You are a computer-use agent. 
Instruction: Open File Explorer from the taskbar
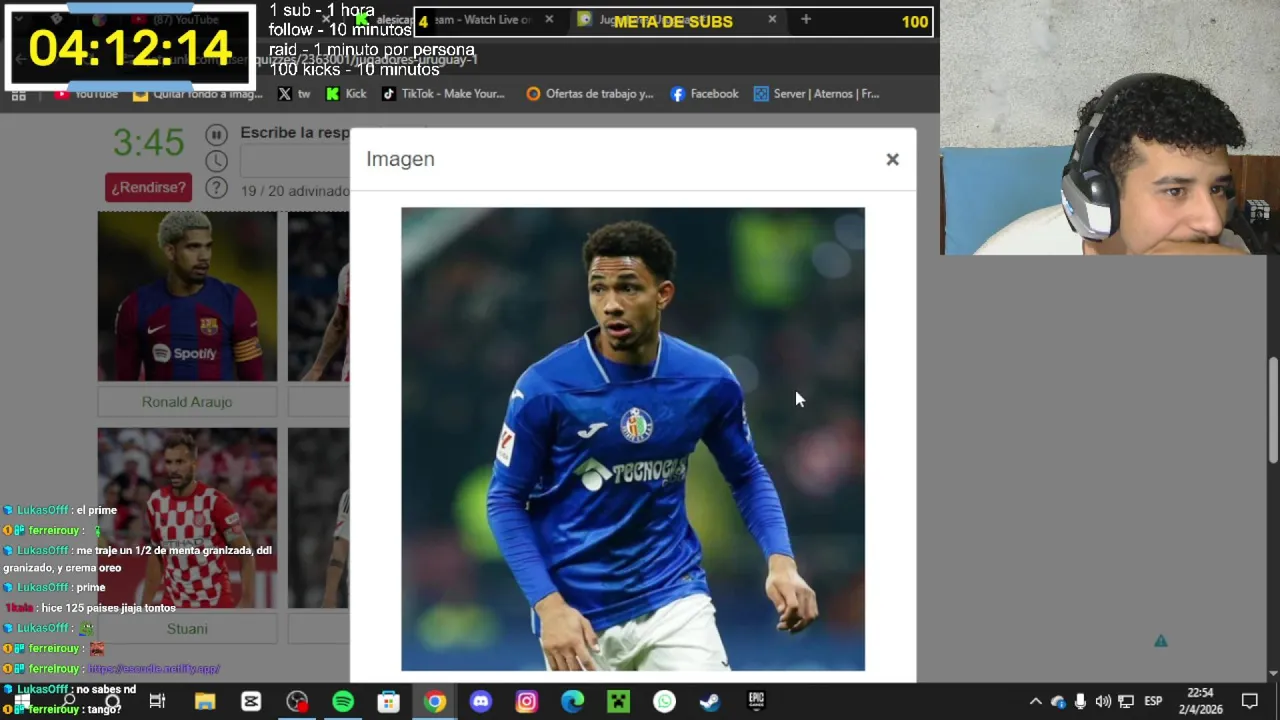tap(205, 701)
